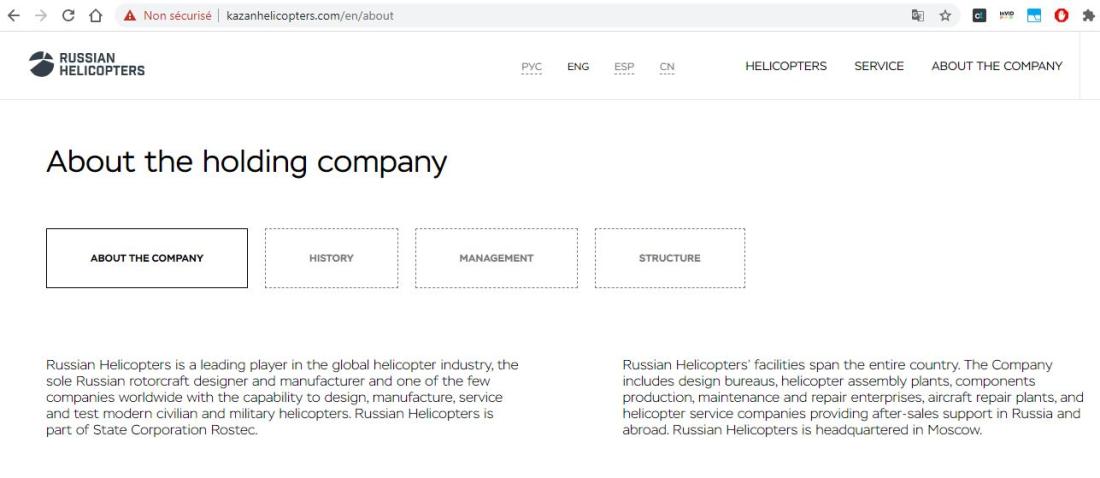Screen dimensions: 1100x478
Task: Switch language to РУС
Action: click(x=532, y=67)
